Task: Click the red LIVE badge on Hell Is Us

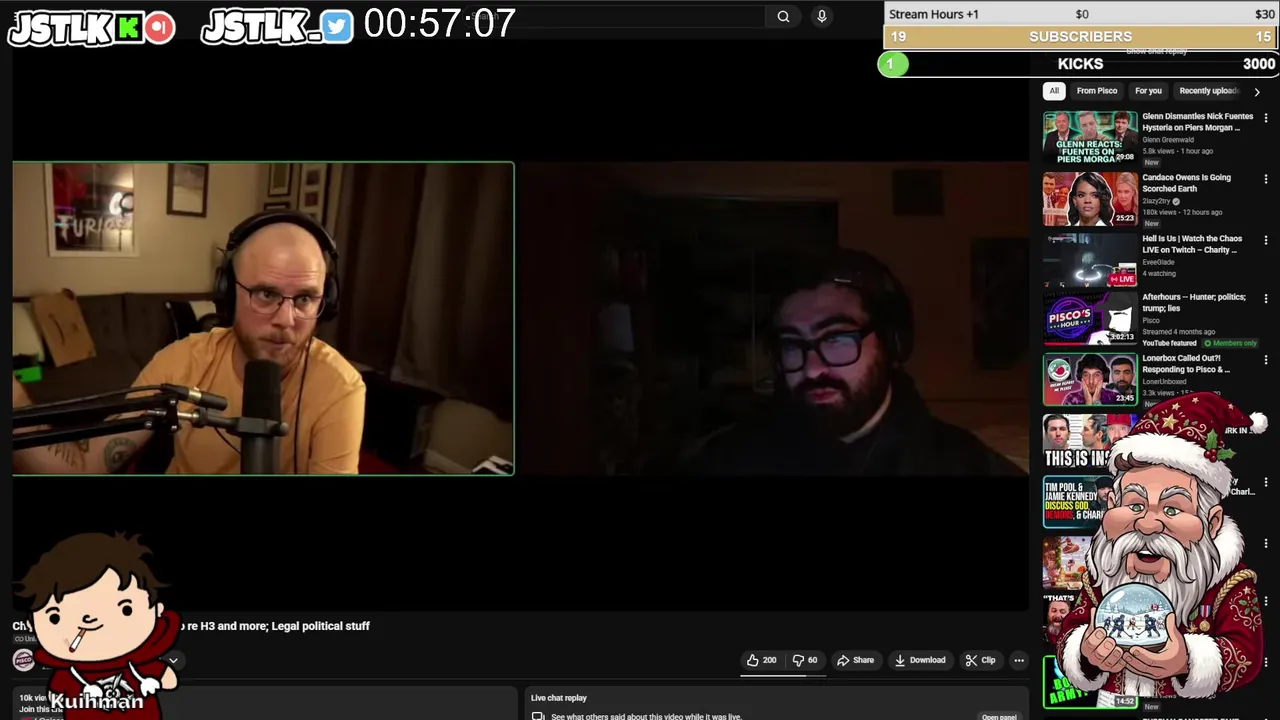Action: tap(1123, 279)
